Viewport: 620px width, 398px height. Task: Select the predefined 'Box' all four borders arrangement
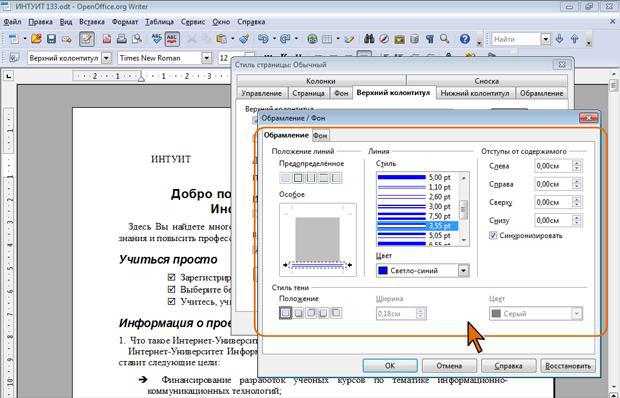pos(298,178)
